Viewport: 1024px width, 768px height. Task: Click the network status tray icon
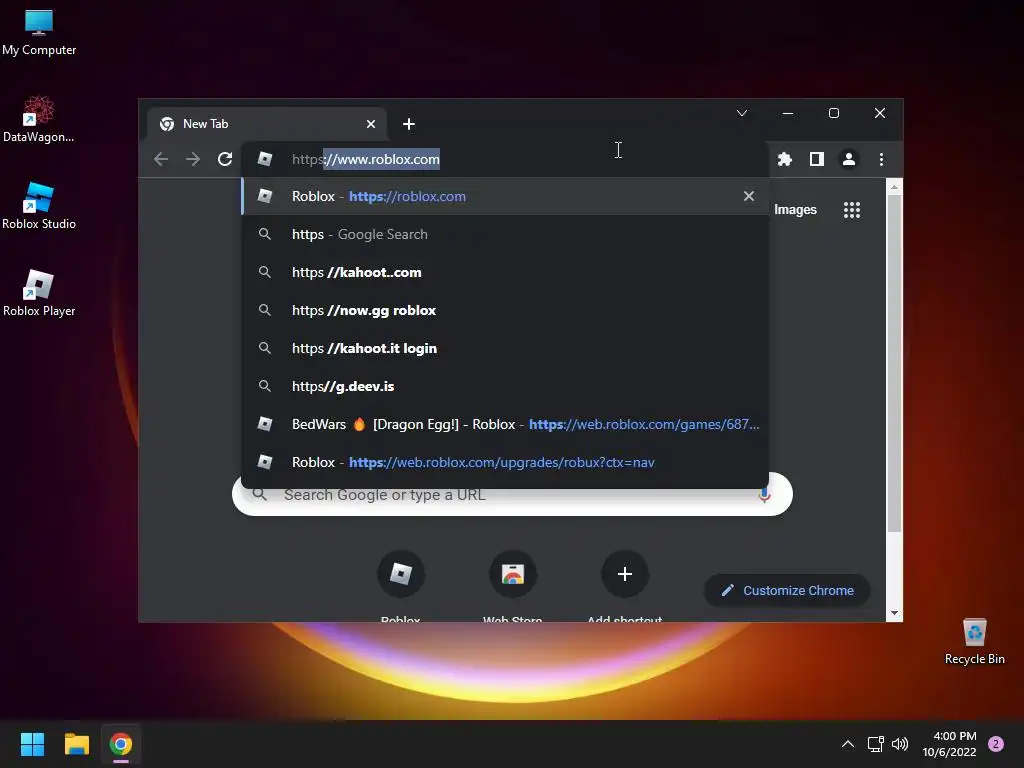coord(875,744)
